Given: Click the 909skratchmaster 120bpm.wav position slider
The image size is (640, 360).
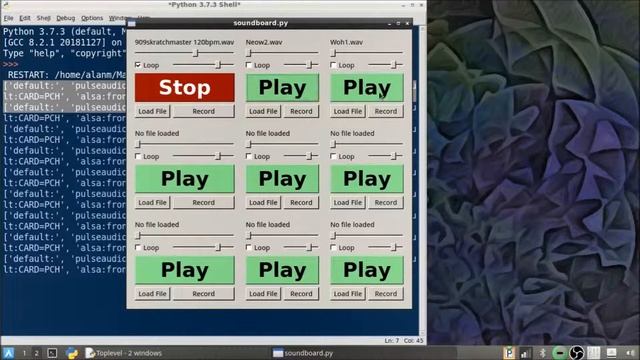Looking at the screenshot, I should point(184,53).
